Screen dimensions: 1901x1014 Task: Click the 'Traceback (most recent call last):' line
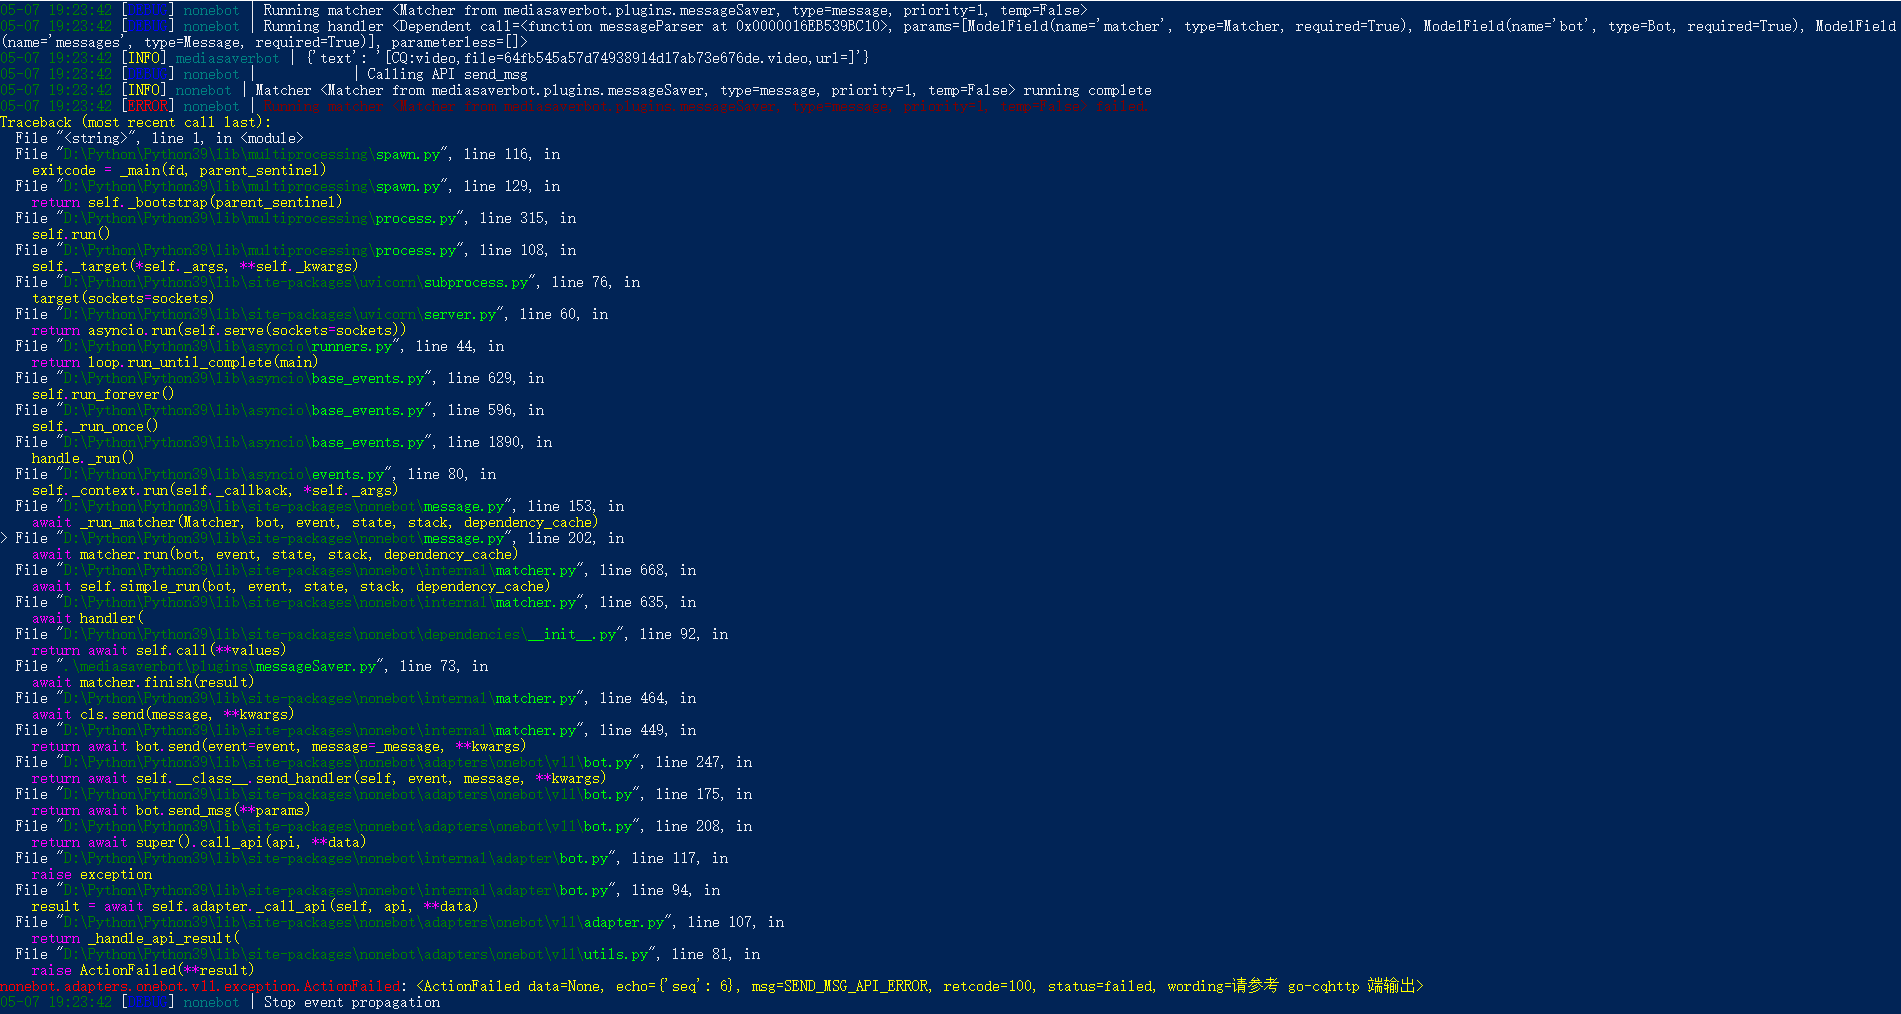pyautogui.click(x=136, y=122)
